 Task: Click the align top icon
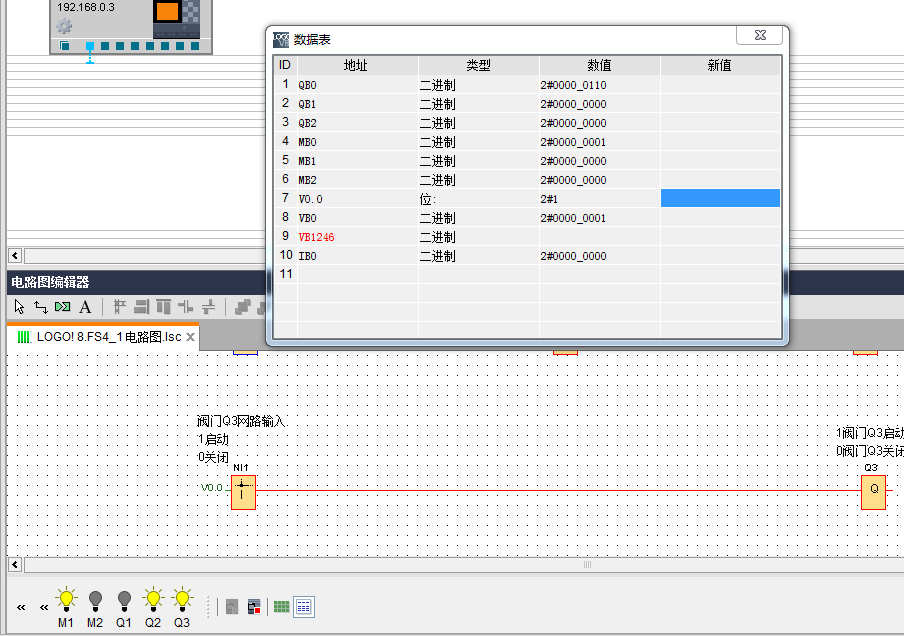164,307
